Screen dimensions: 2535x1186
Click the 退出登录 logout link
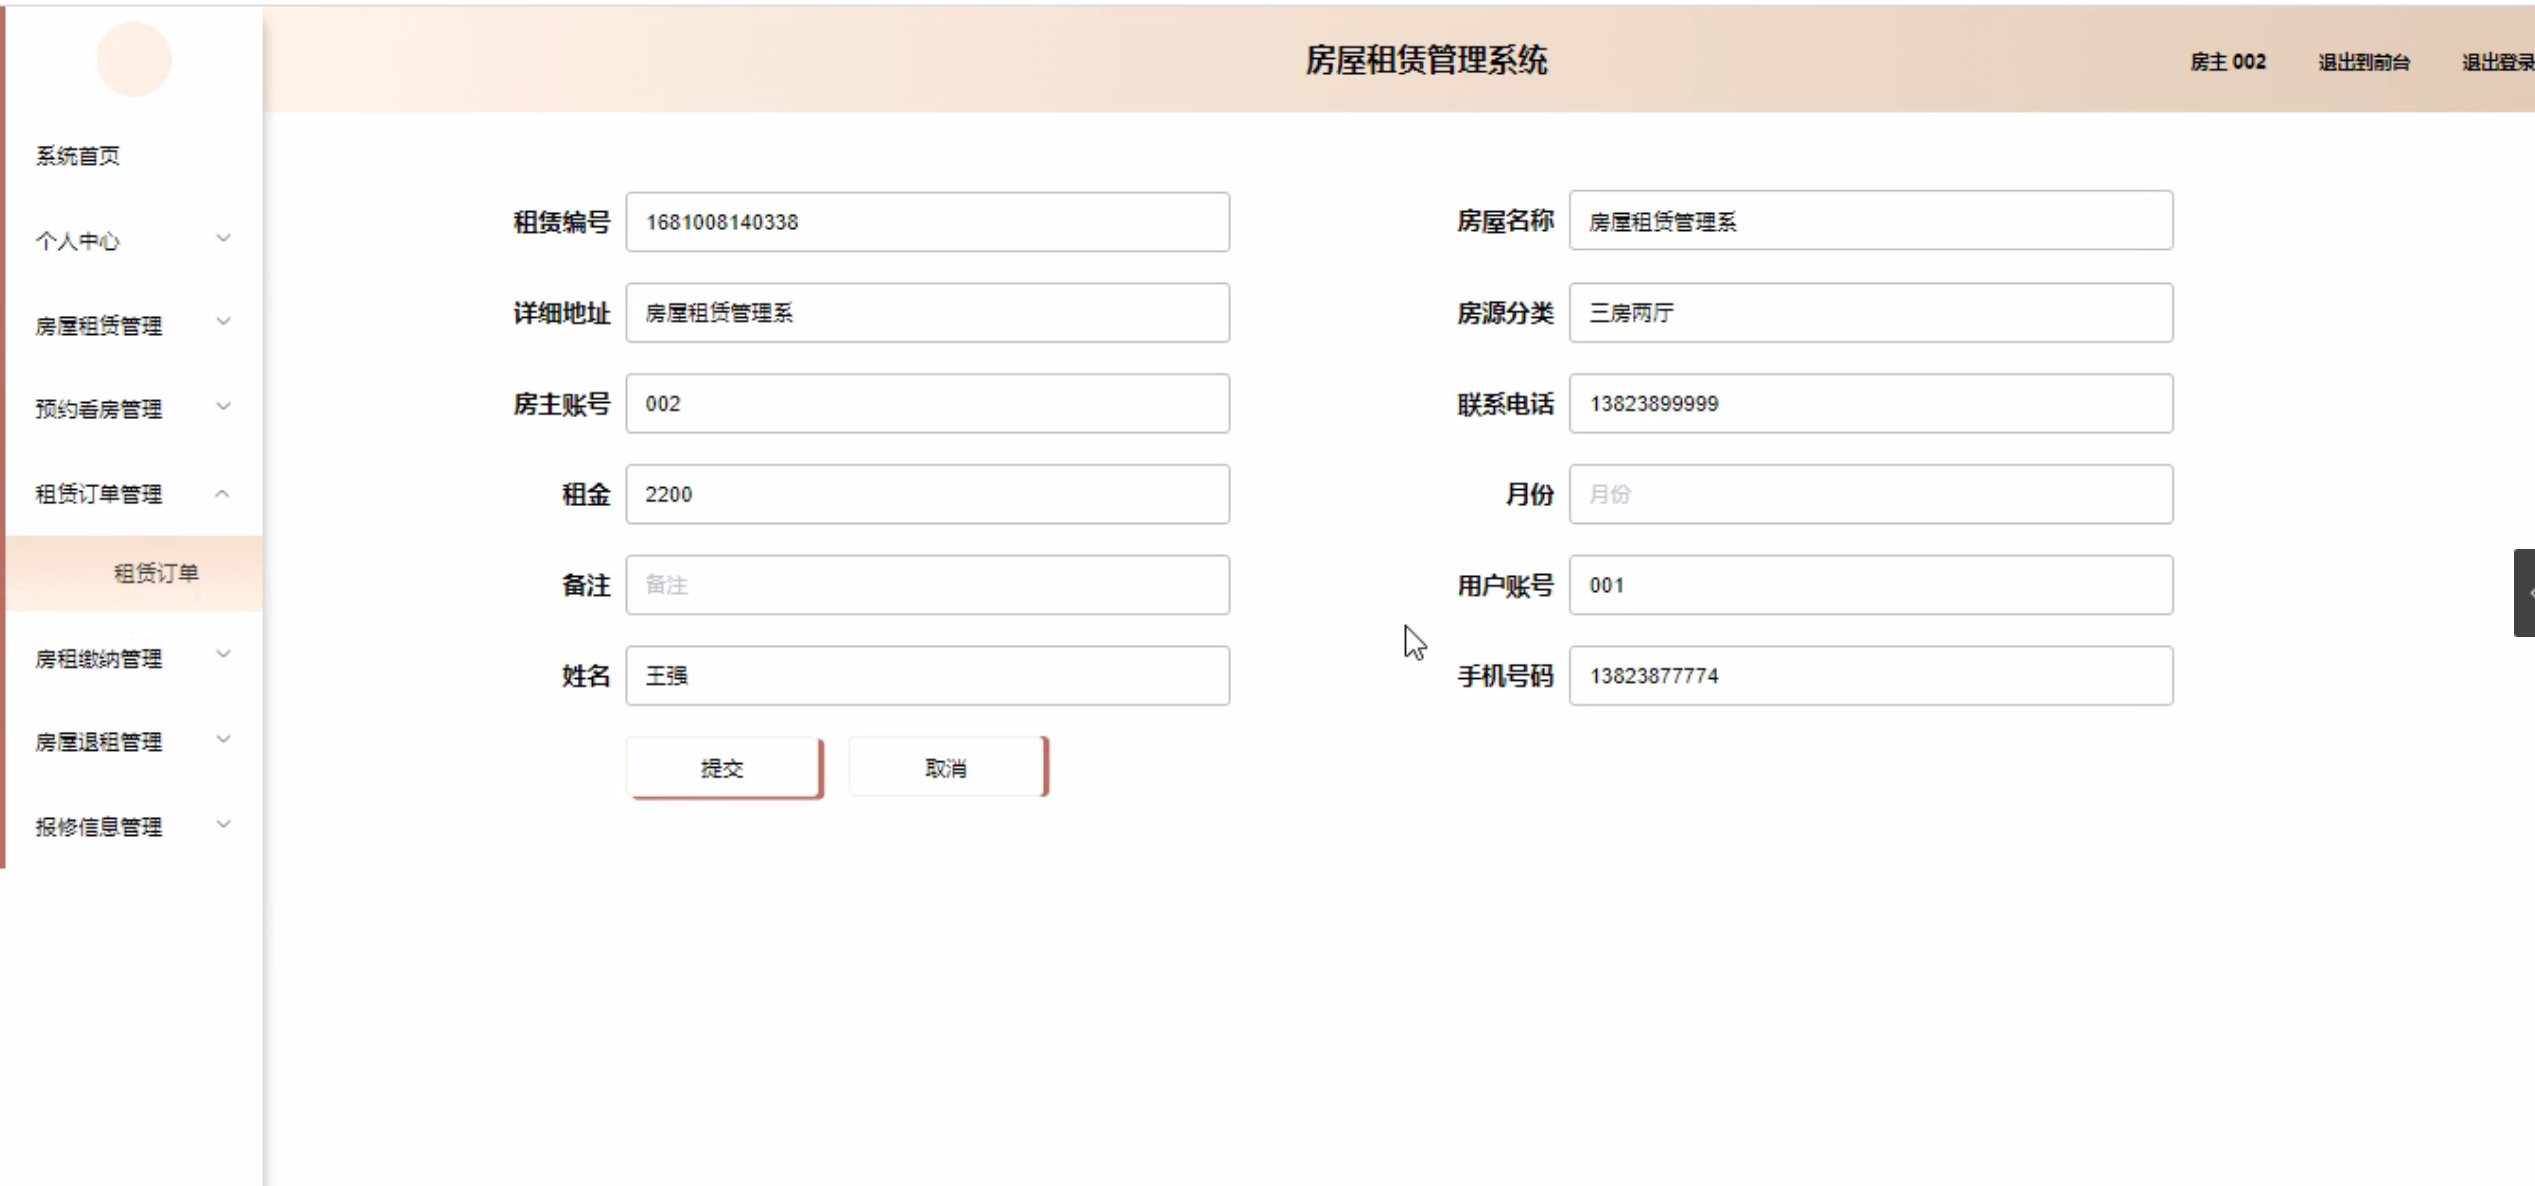coord(2497,62)
